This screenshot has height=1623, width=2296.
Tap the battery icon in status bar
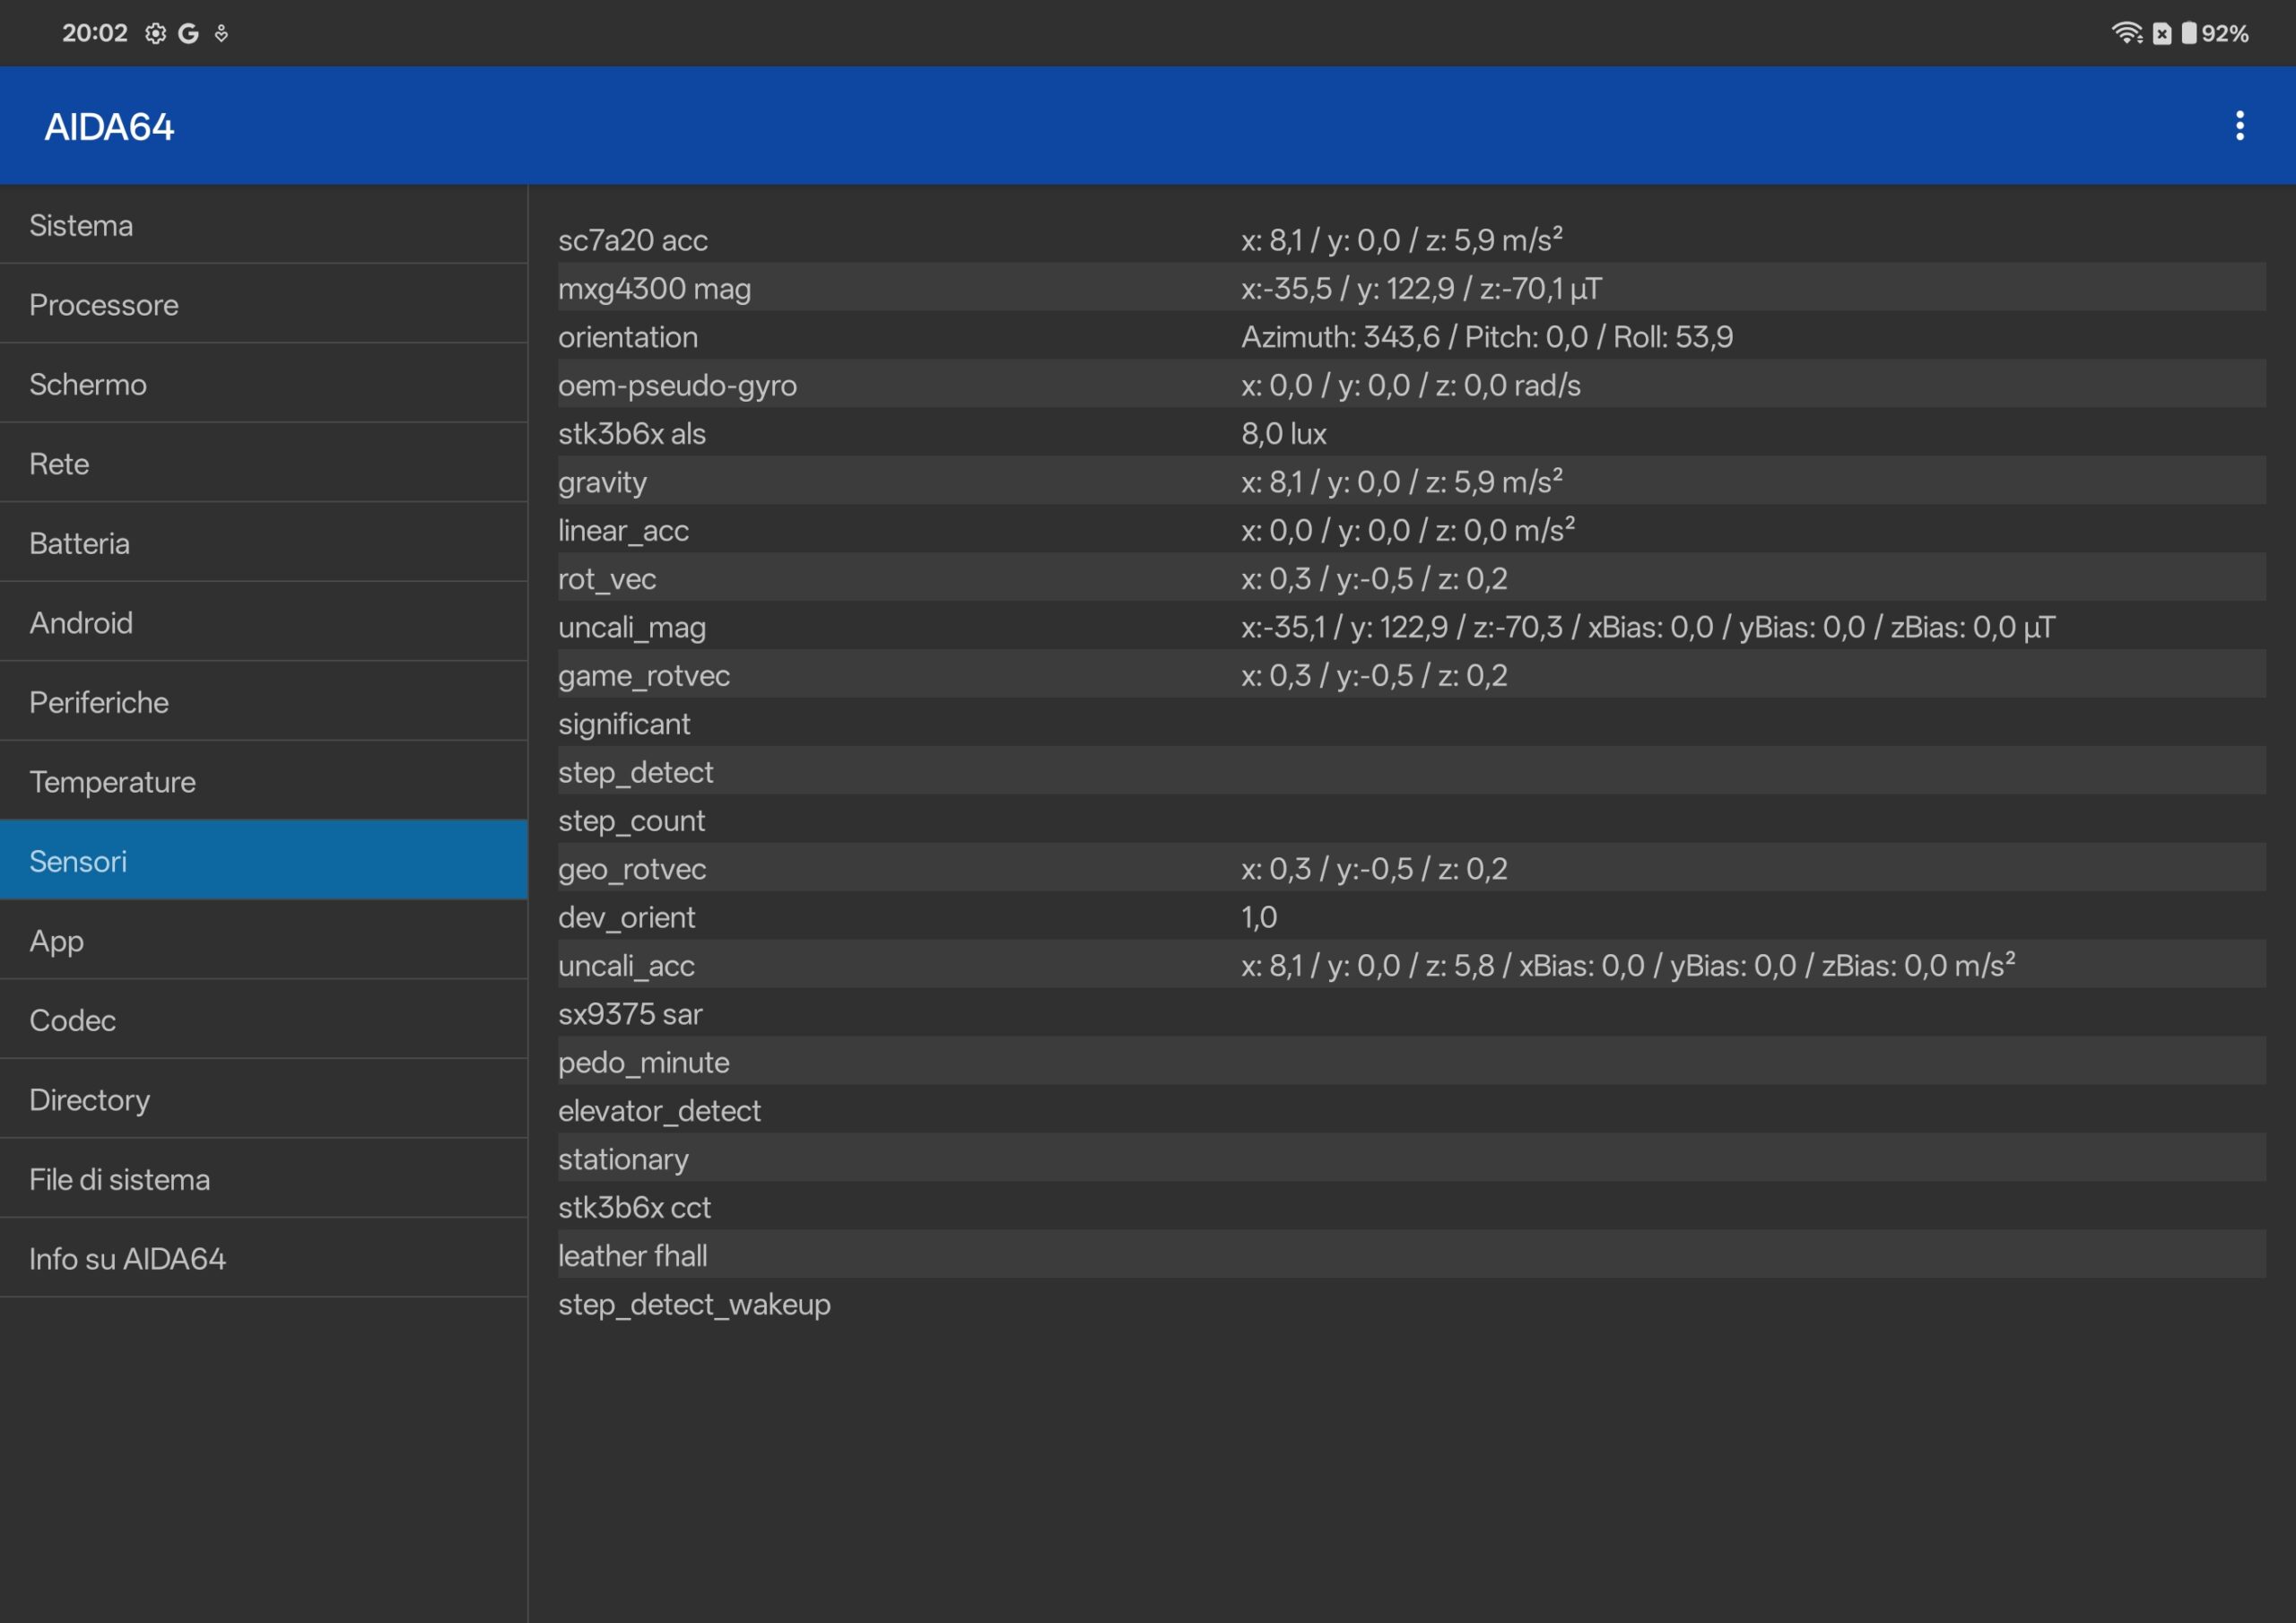click(2189, 33)
